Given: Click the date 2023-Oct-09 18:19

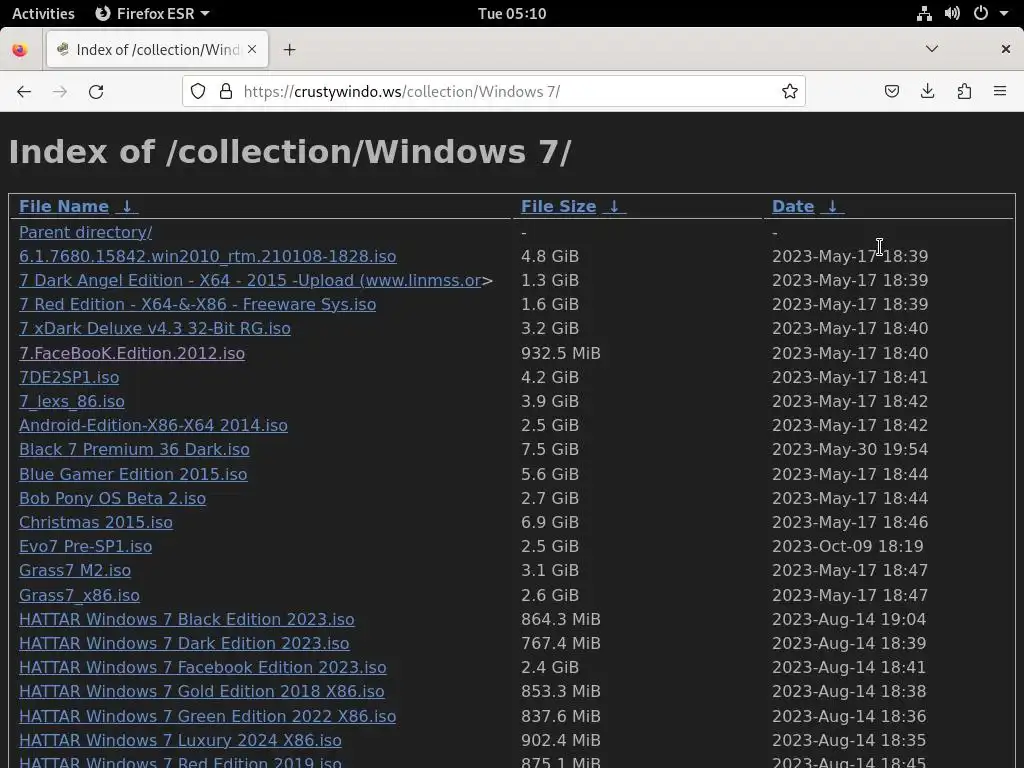Looking at the screenshot, I should tap(848, 547).
